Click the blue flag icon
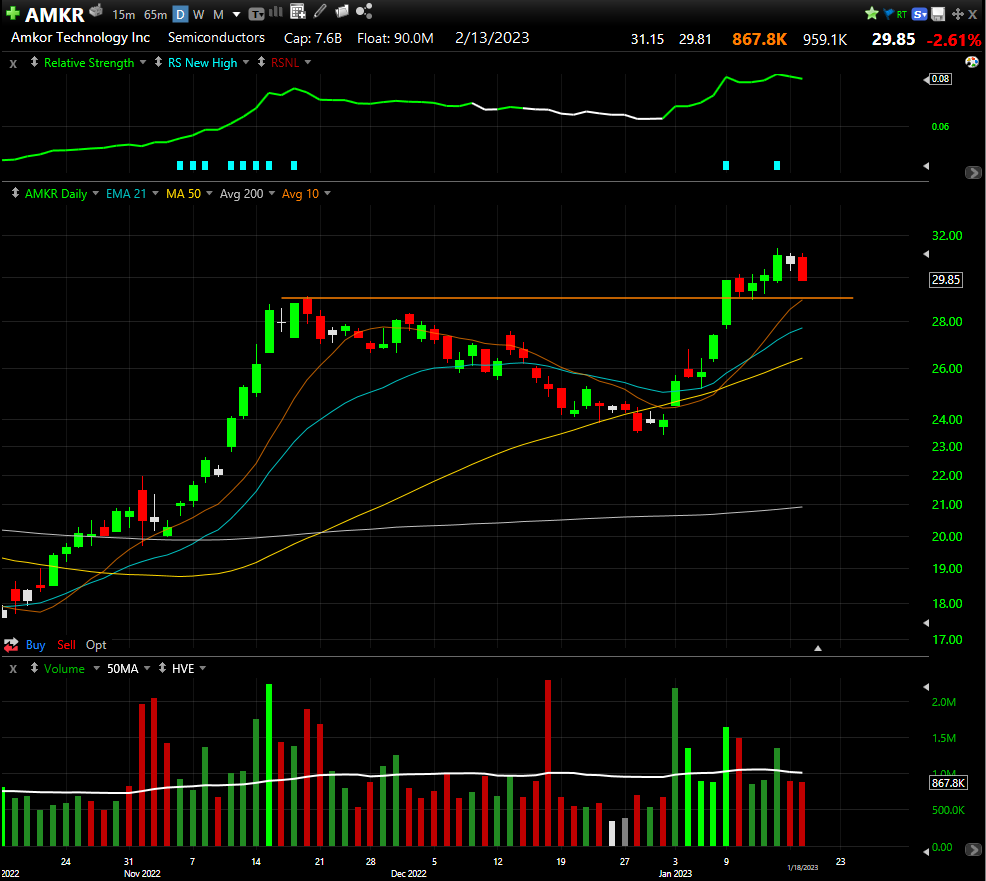 coord(888,14)
